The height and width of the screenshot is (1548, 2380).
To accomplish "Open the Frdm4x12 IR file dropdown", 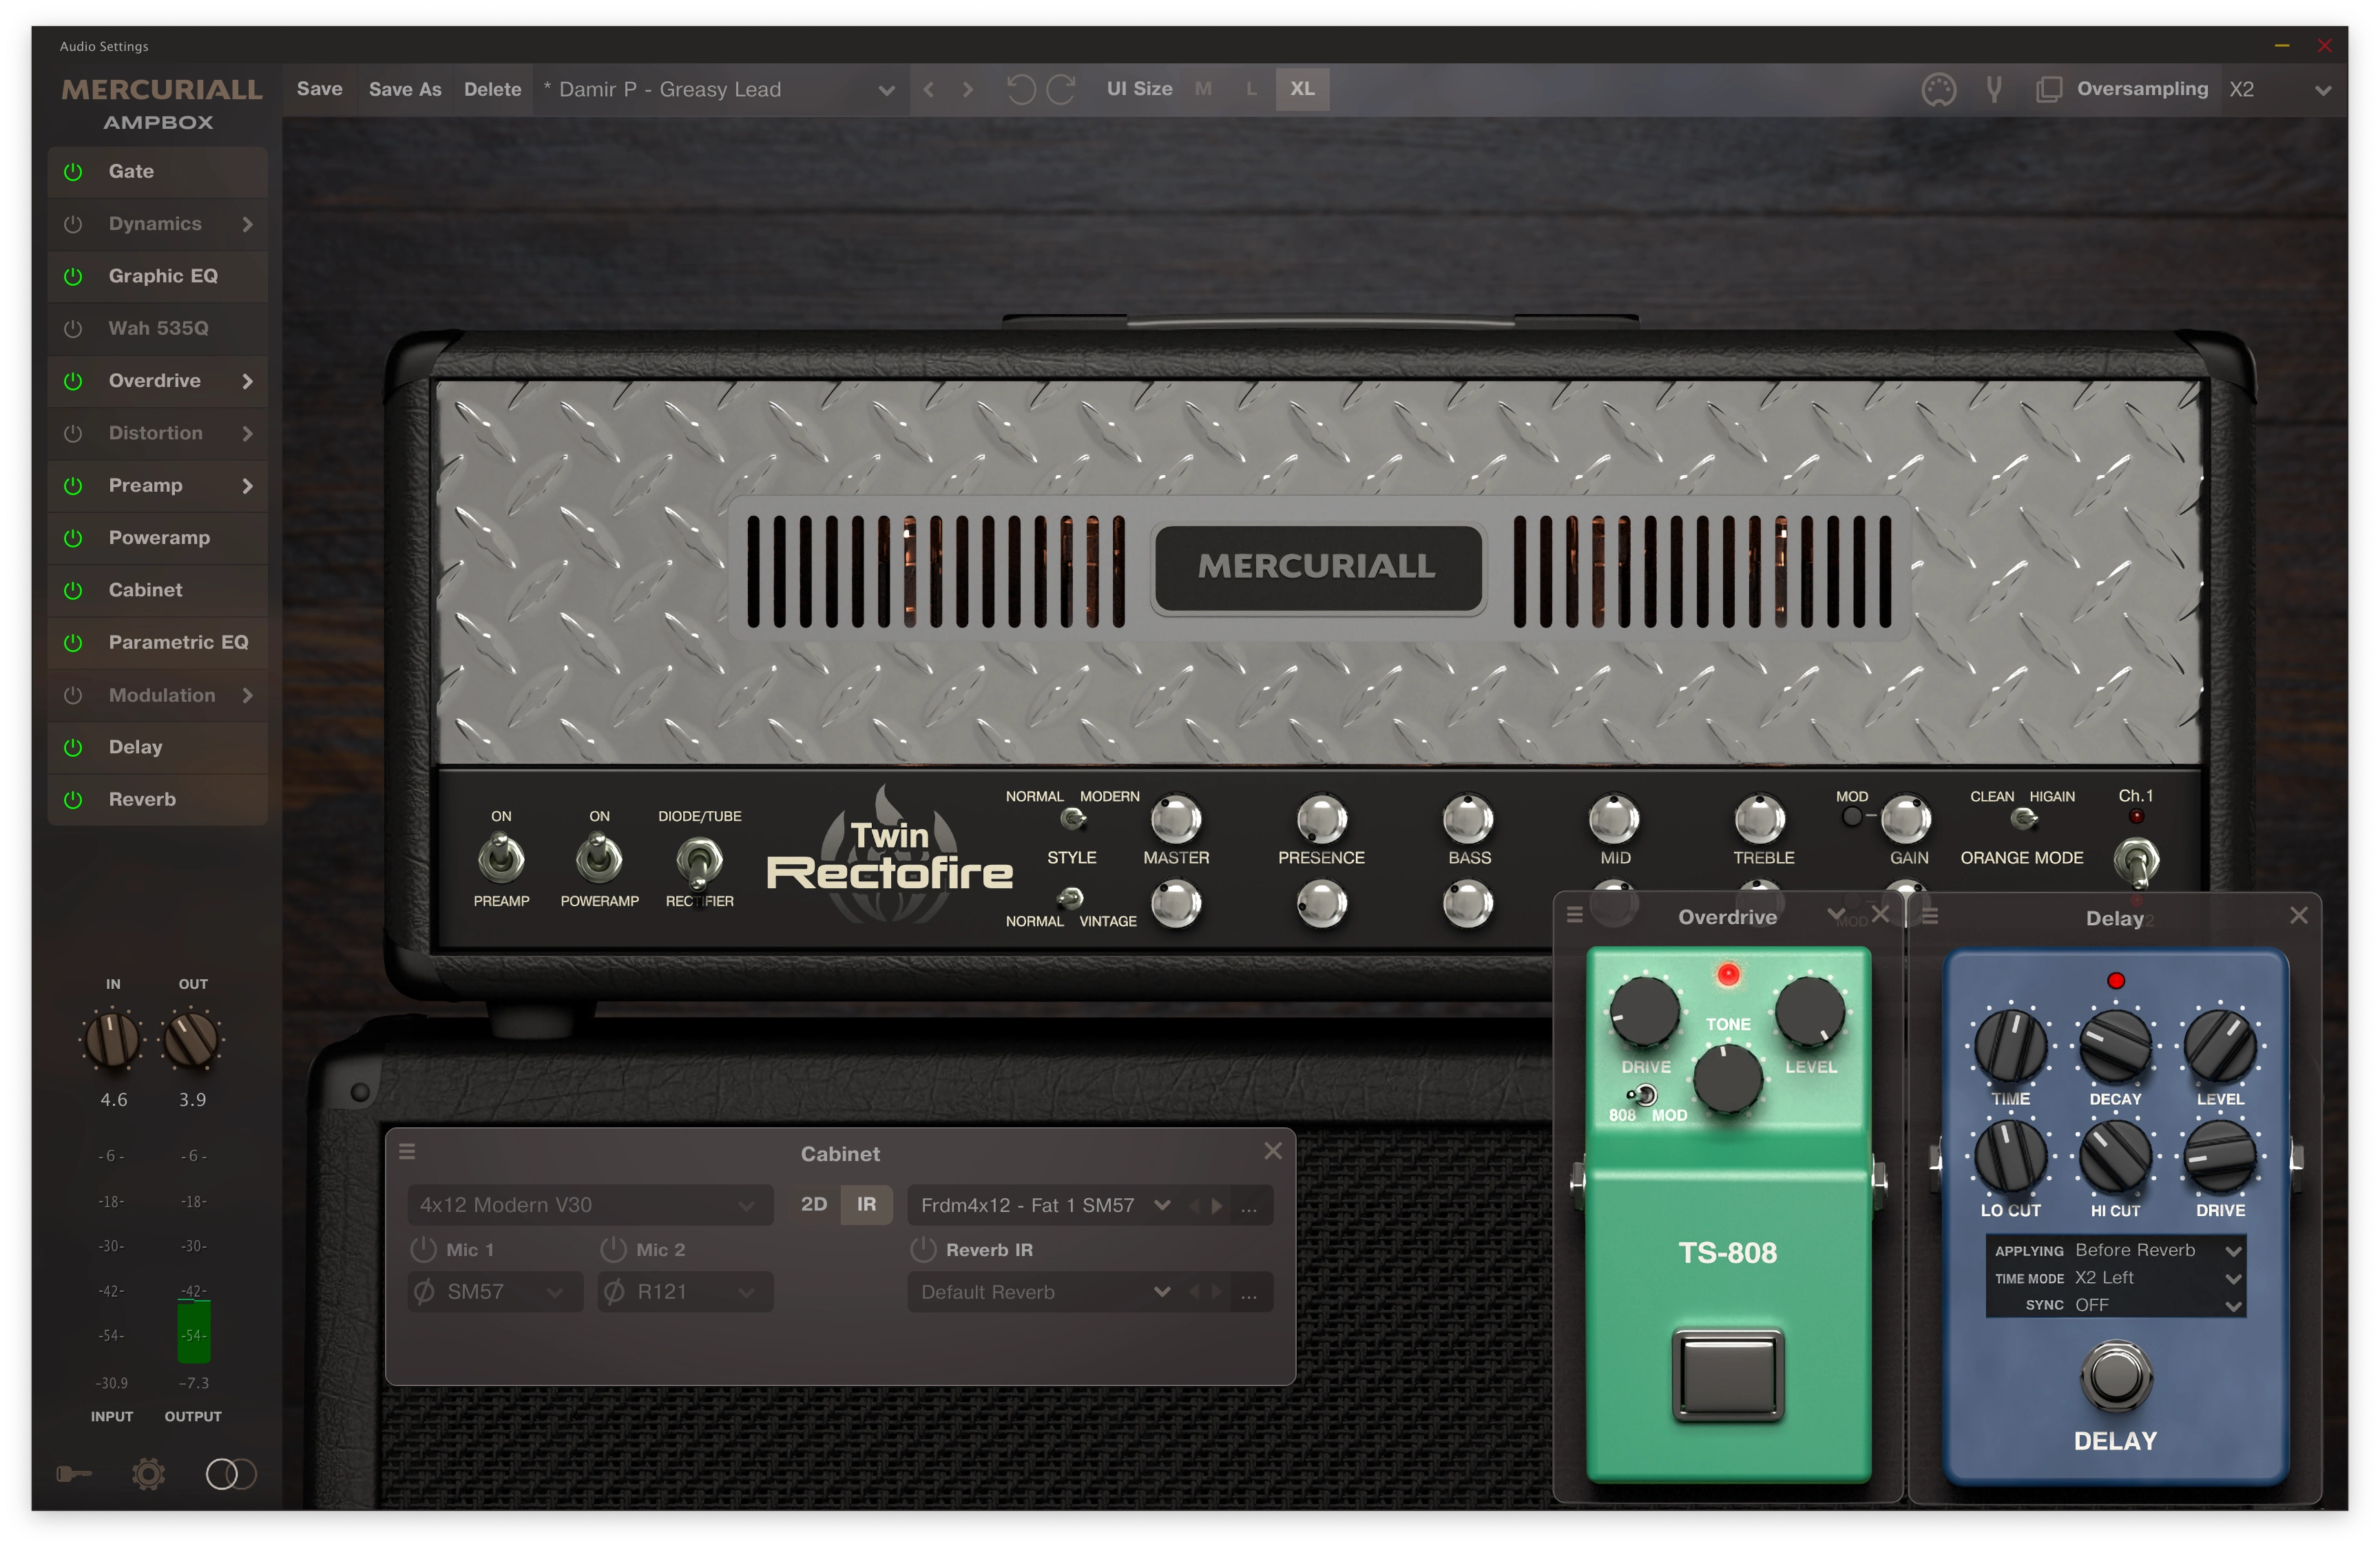I will coord(1046,1205).
